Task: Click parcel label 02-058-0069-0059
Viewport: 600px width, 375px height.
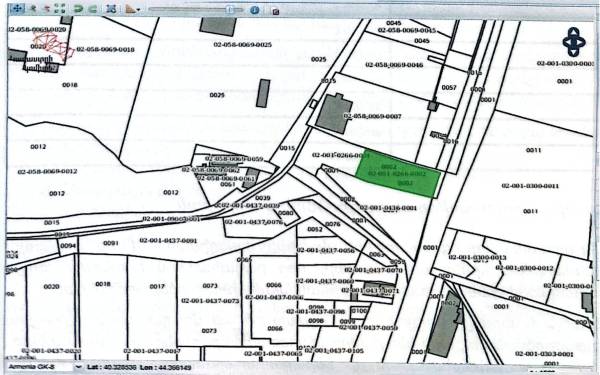Action: 234,159
